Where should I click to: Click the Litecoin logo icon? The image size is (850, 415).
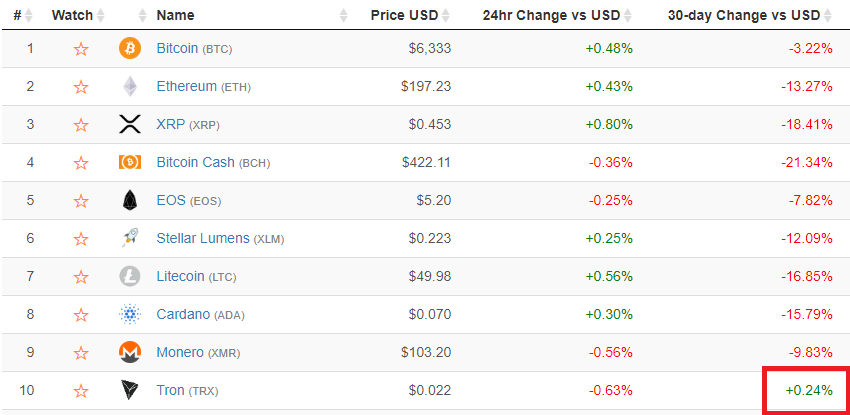pos(130,276)
